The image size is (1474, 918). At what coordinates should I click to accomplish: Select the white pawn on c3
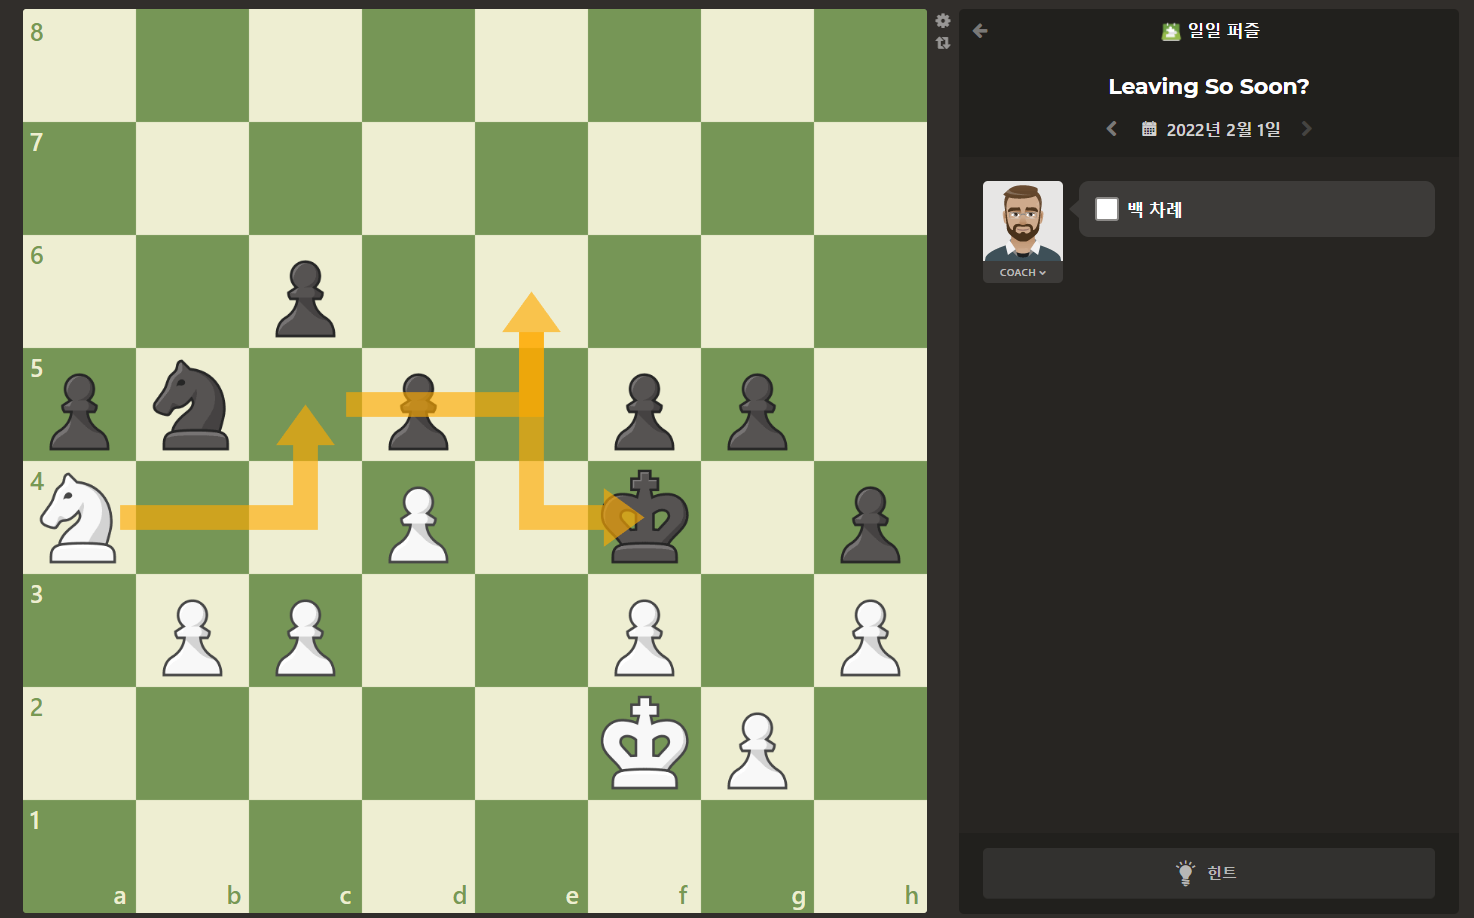pos(305,637)
